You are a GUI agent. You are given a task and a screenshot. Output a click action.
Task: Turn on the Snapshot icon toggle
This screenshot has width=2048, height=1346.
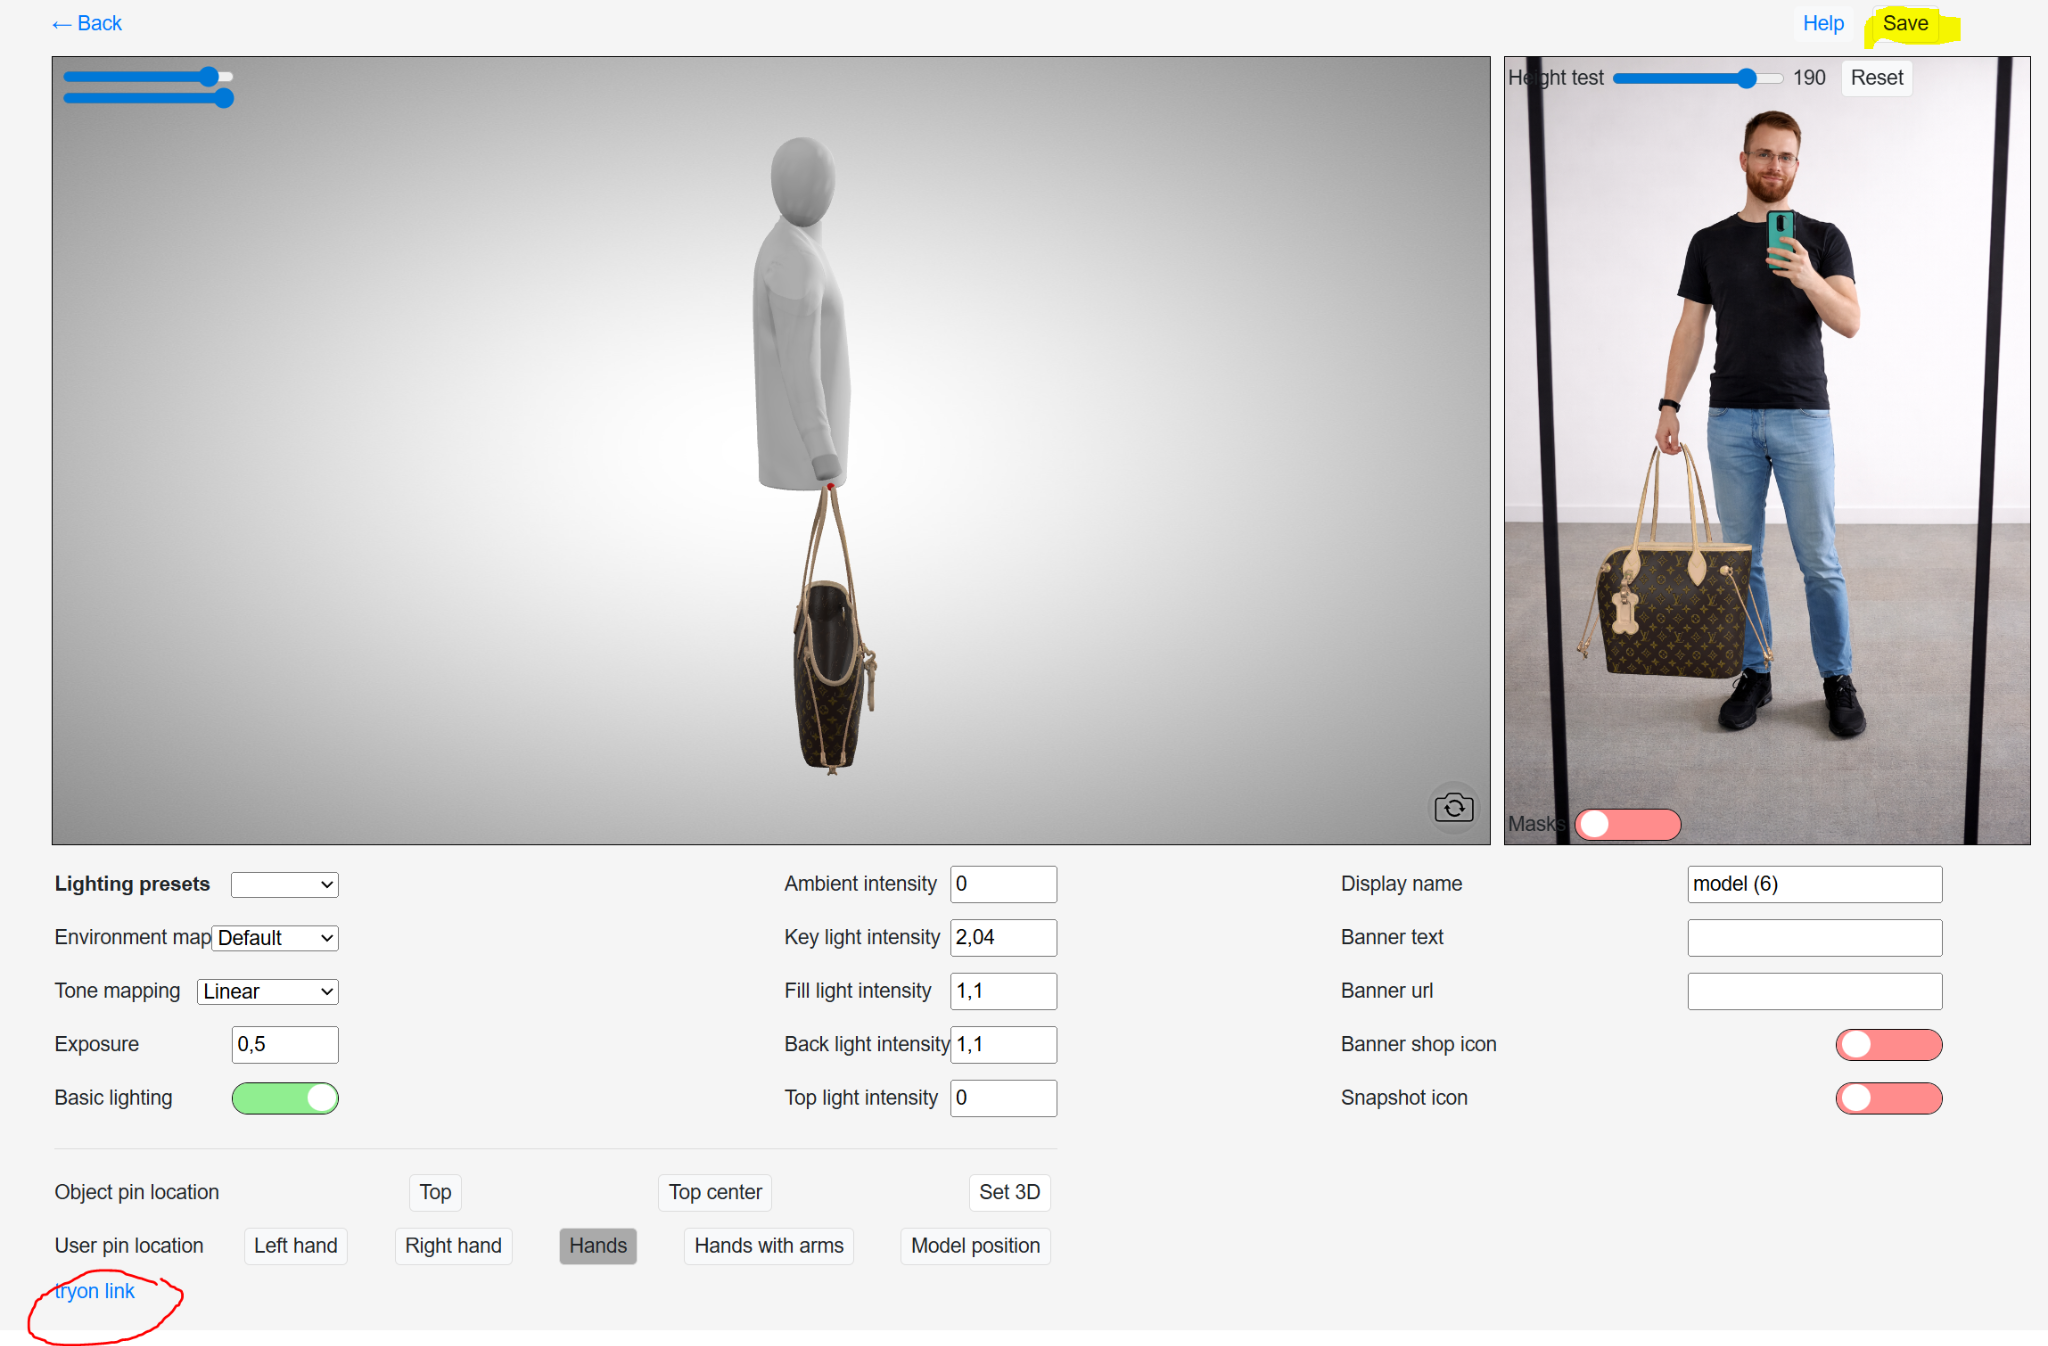1888,1098
